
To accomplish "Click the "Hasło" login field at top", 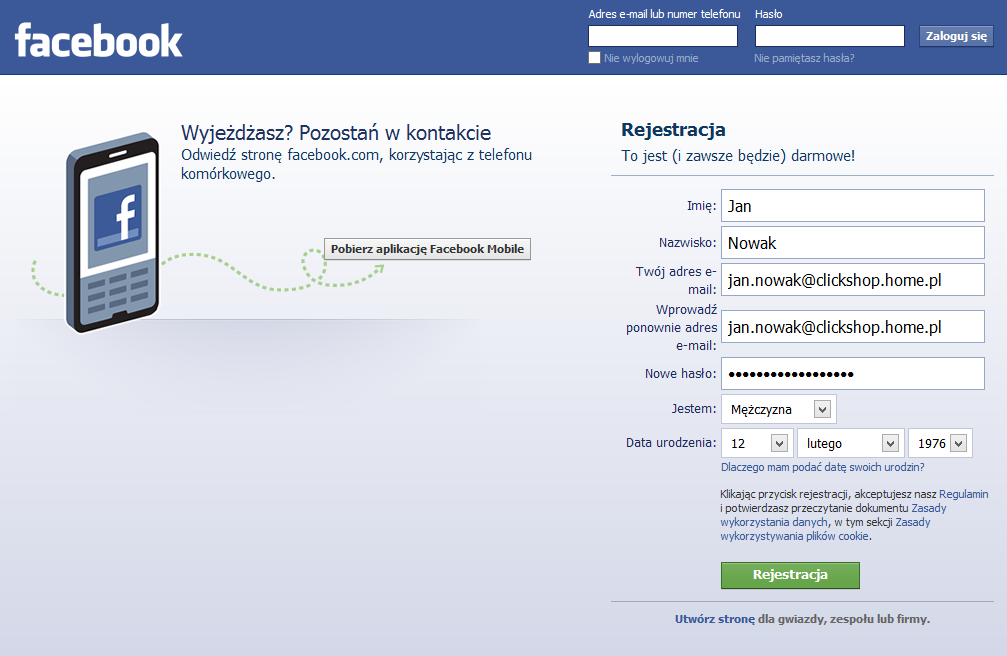I will (828, 35).
